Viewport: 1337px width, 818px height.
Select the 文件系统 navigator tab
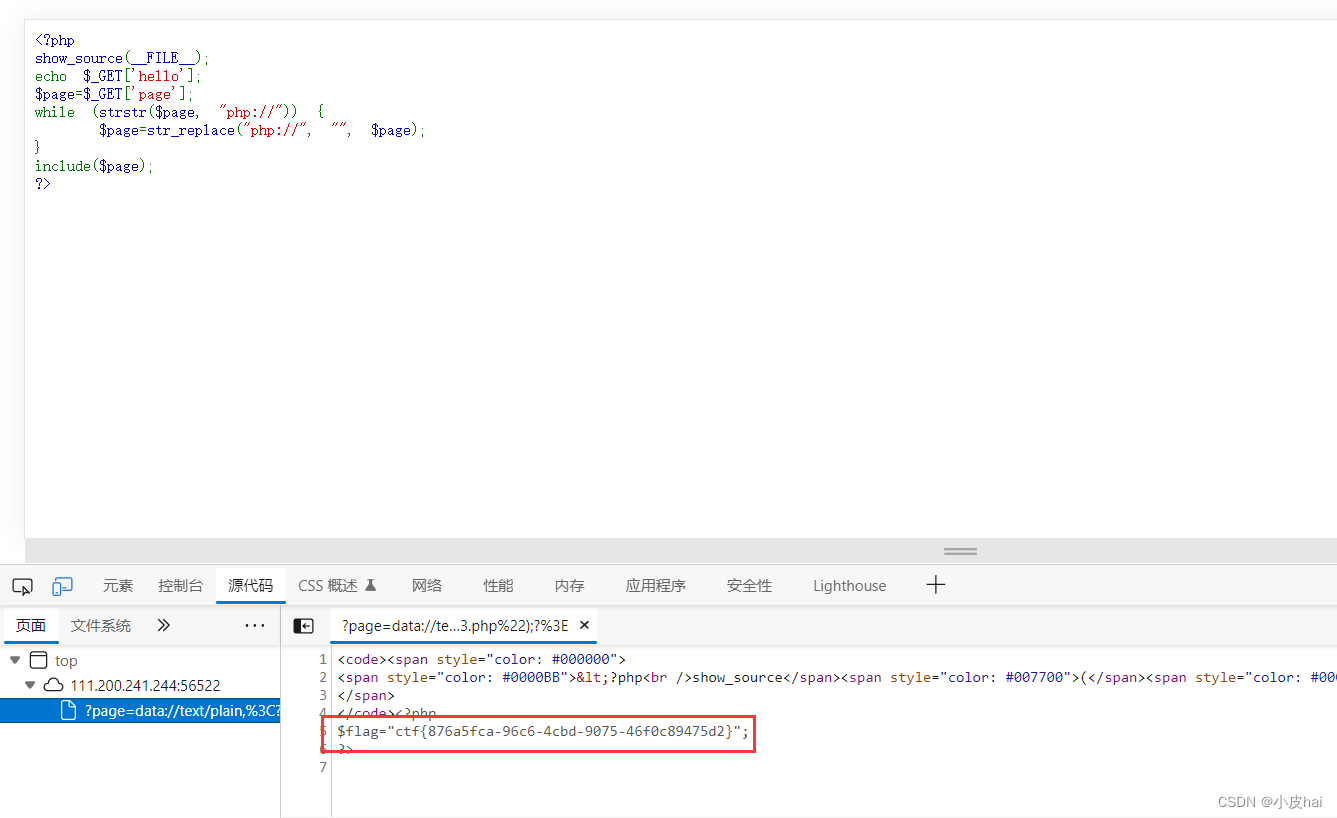tap(101, 626)
